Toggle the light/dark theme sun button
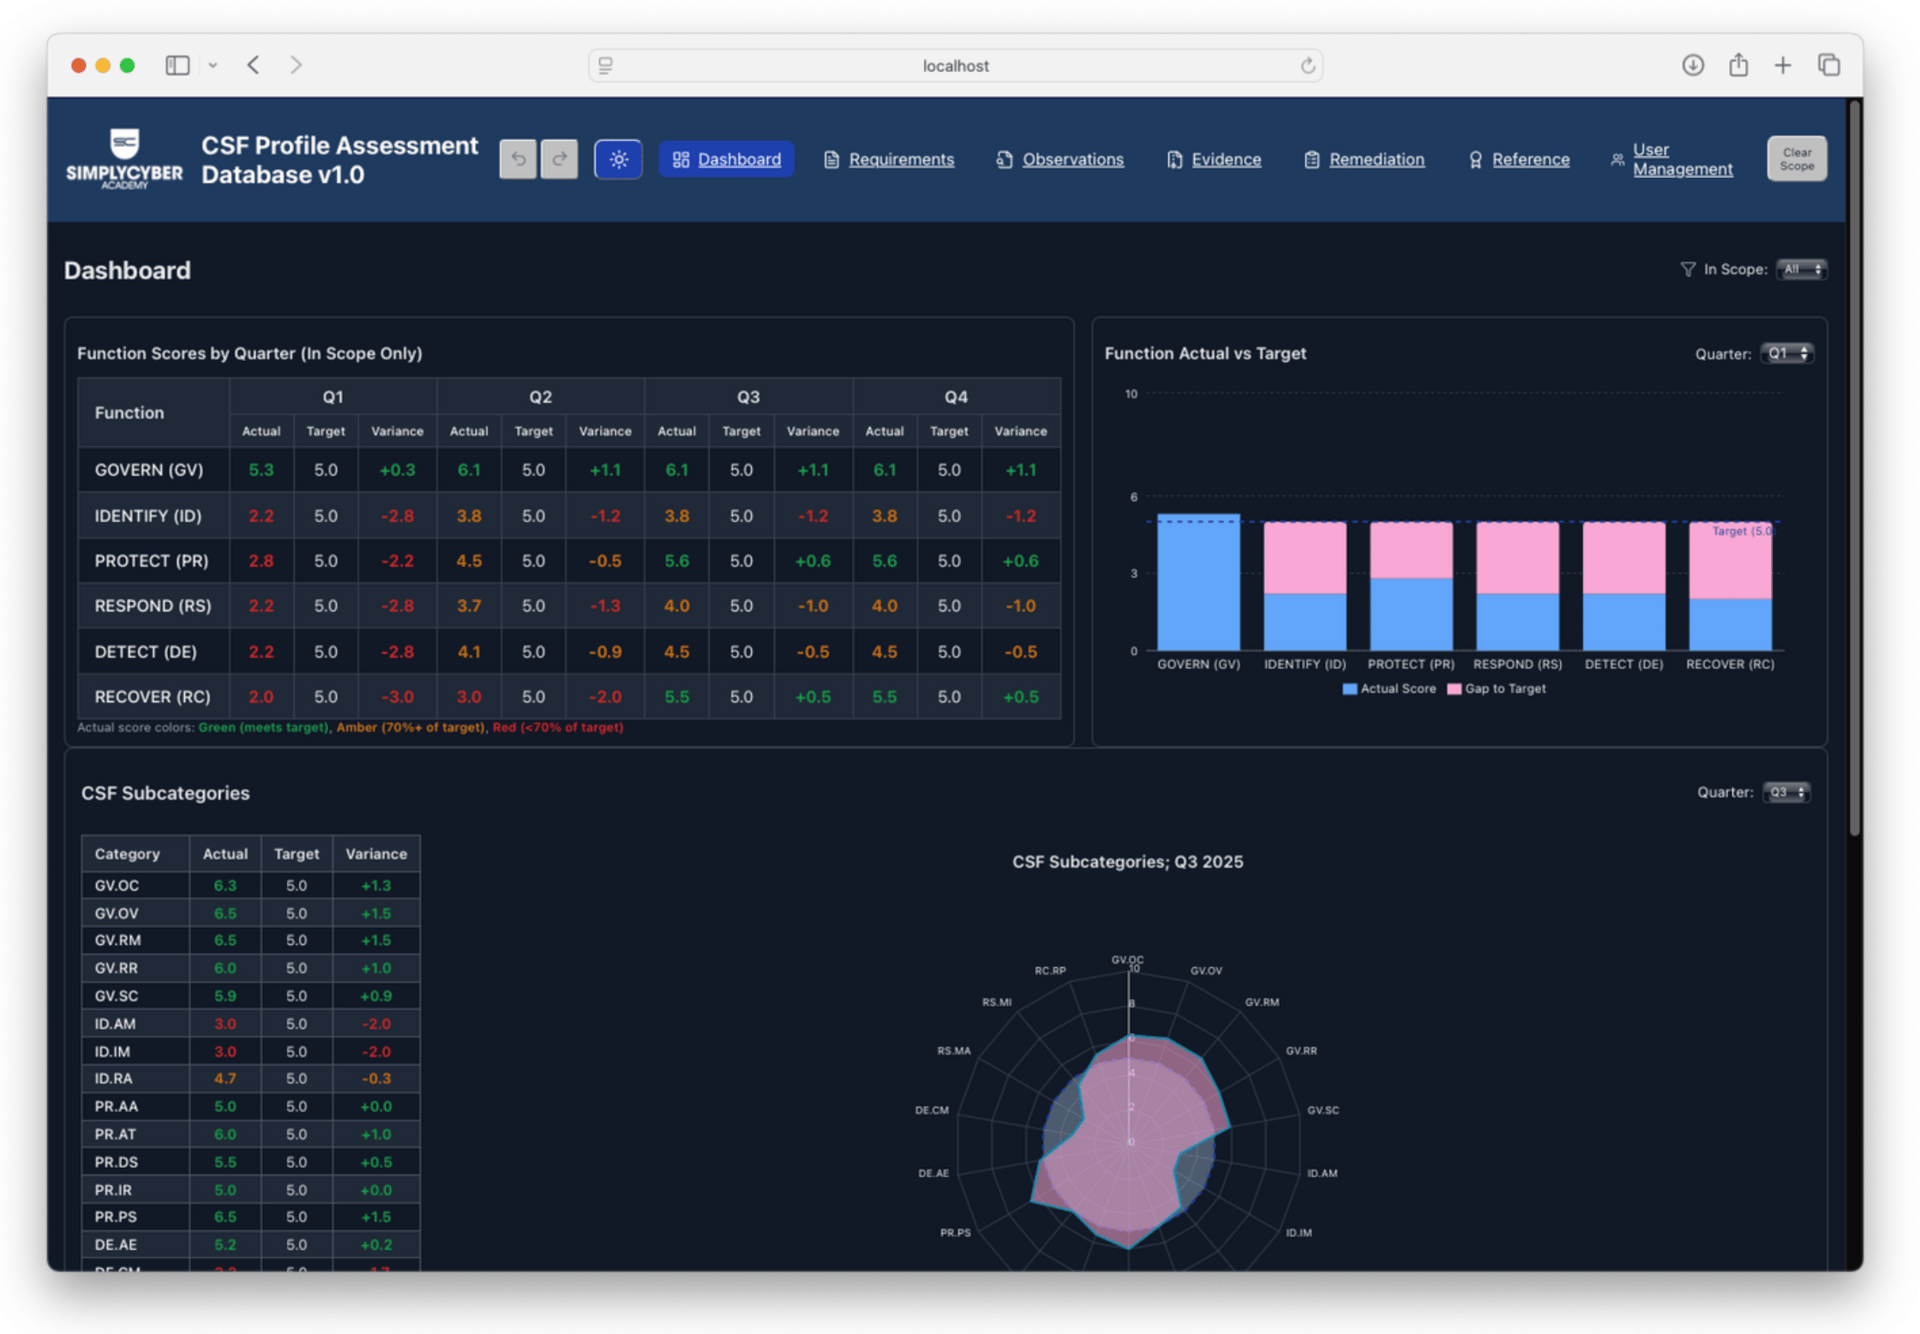1920x1334 pixels. click(618, 159)
